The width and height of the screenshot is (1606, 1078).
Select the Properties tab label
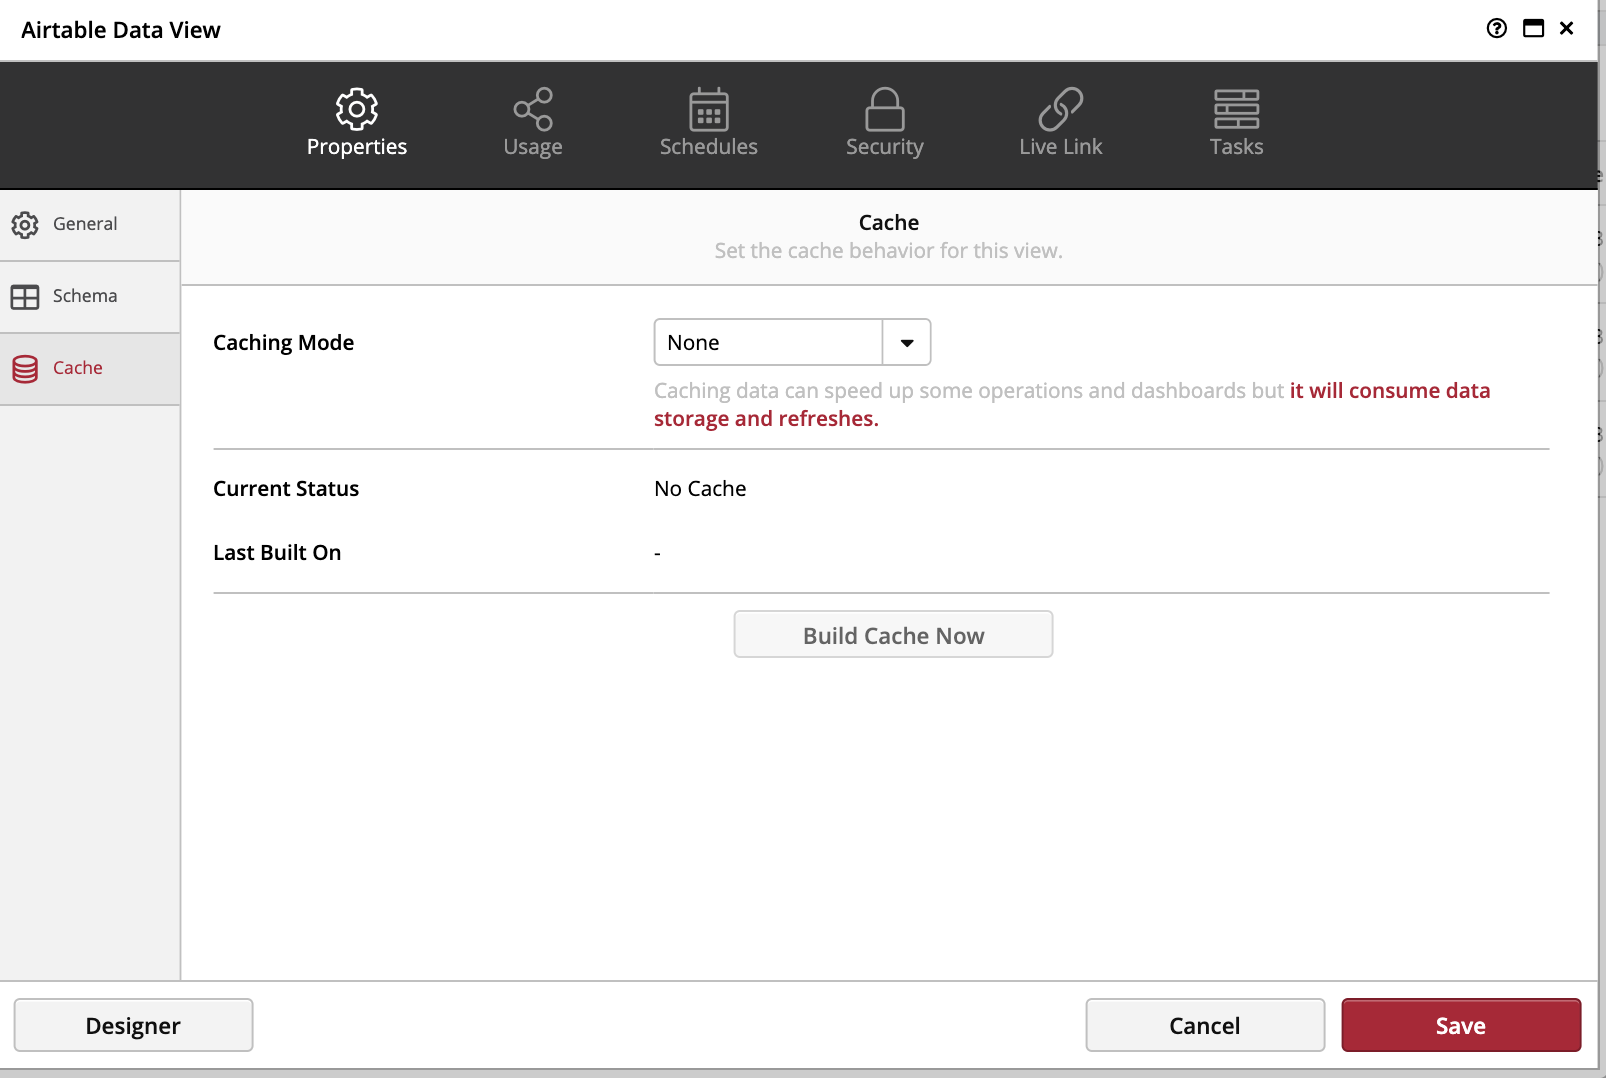[x=357, y=147]
